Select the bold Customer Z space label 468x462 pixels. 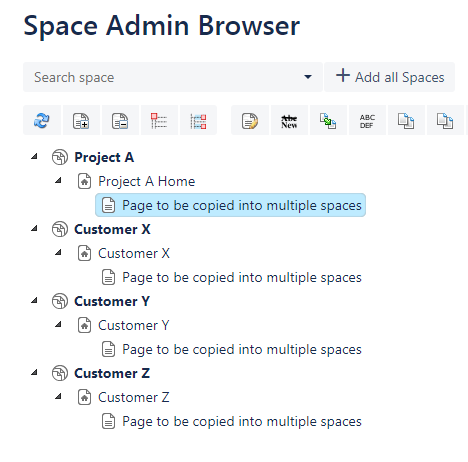pyautogui.click(x=112, y=373)
